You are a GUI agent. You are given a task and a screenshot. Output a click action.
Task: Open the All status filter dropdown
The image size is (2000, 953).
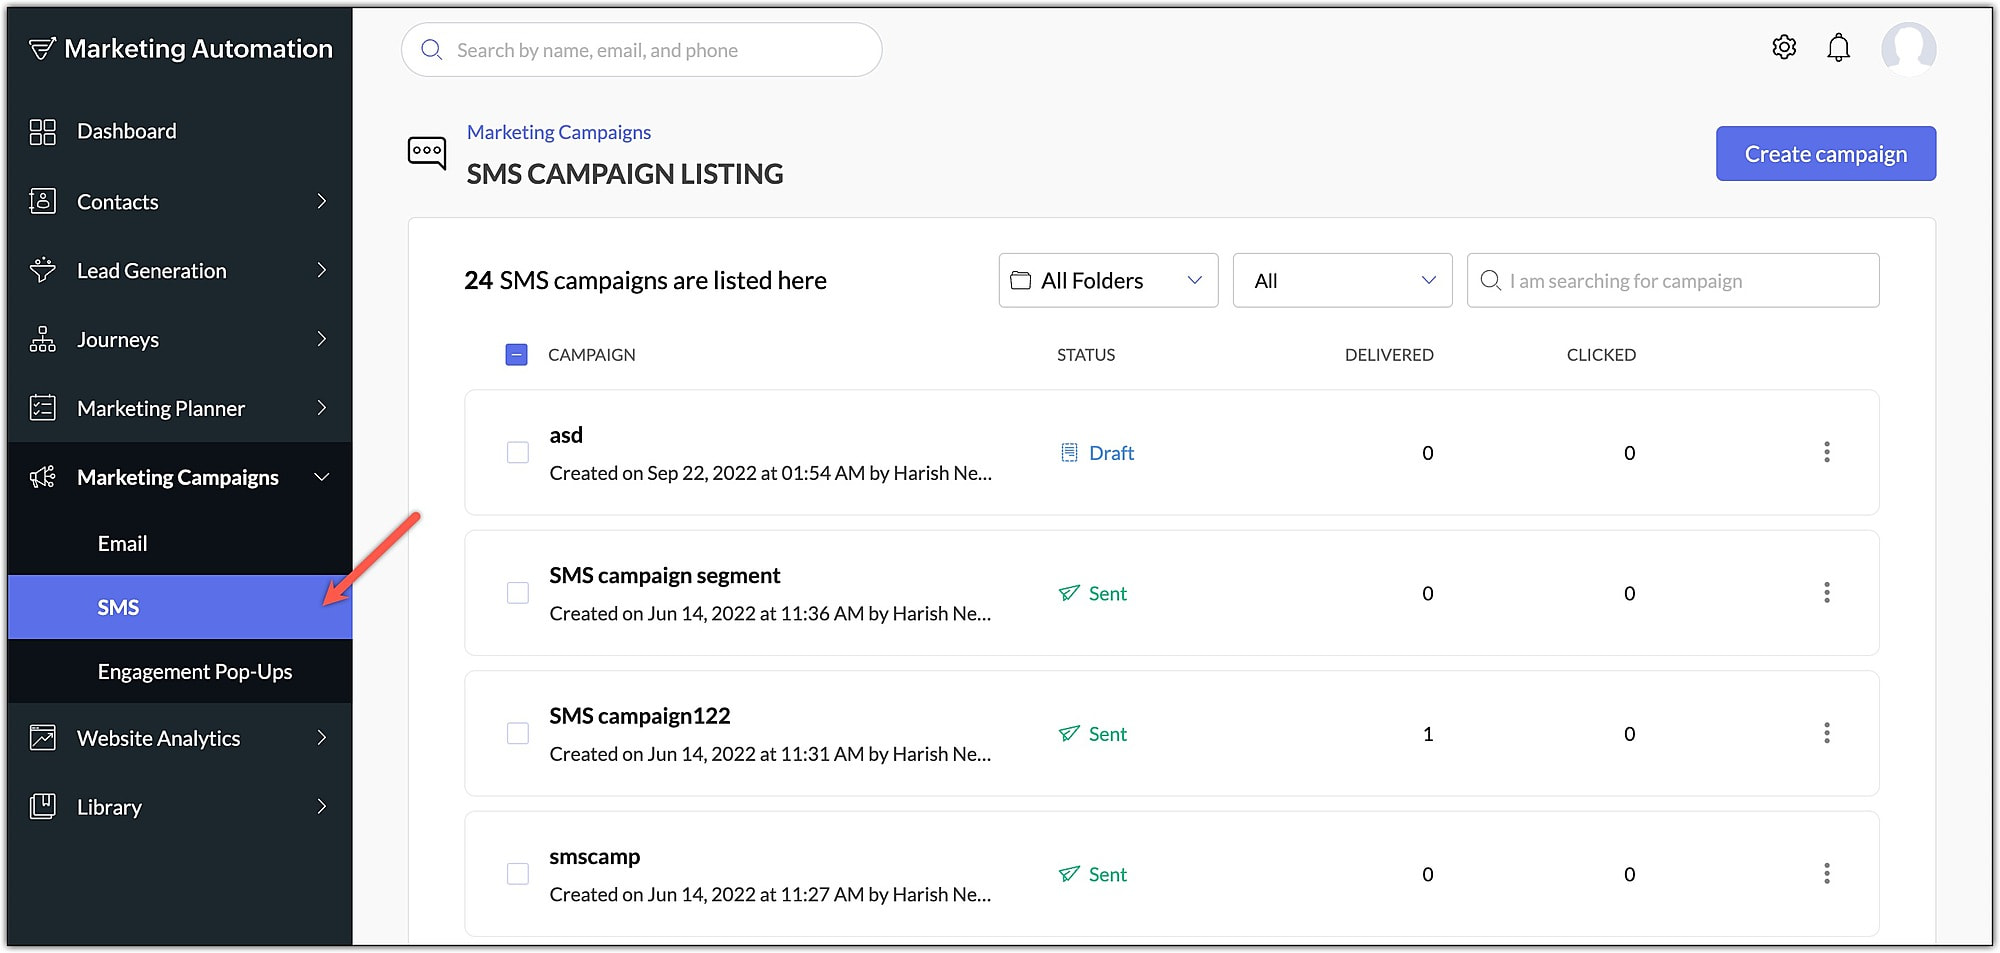click(1342, 281)
